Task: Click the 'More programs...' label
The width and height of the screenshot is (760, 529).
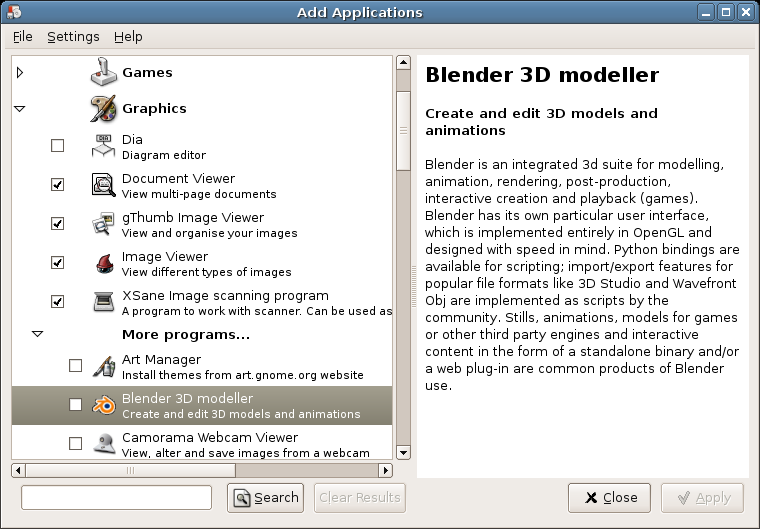Action: pos(186,335)
